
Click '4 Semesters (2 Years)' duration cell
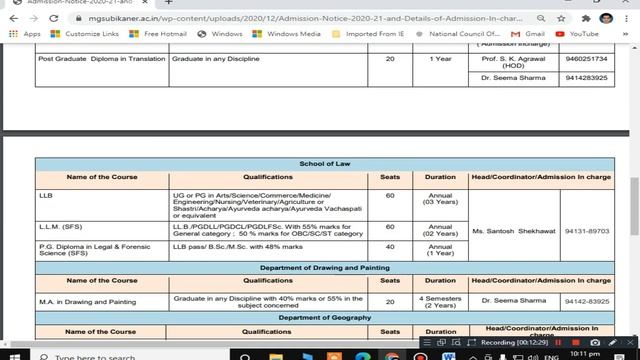coord(440,302)
